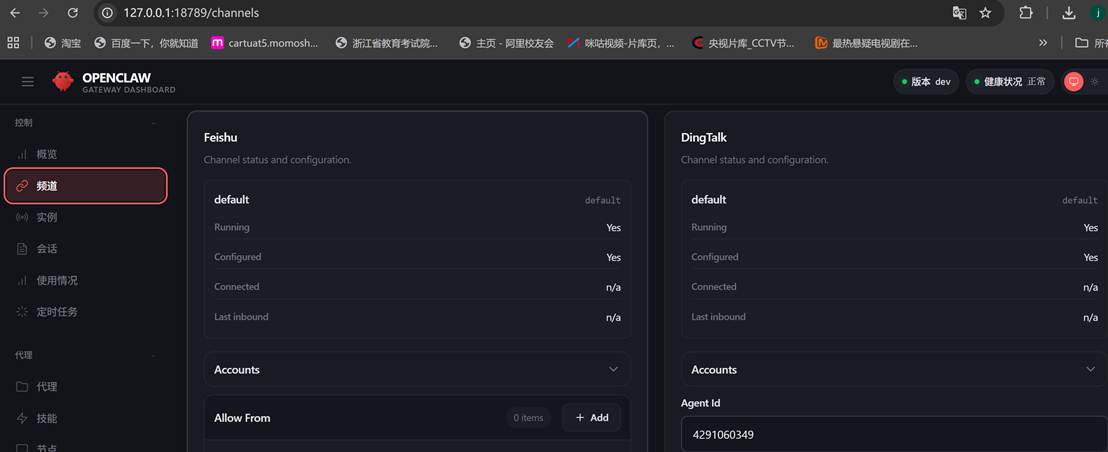This screenshot has width=1108, height=452.
Task: Click the Allow From label
Action: click(x=242, y=418)
